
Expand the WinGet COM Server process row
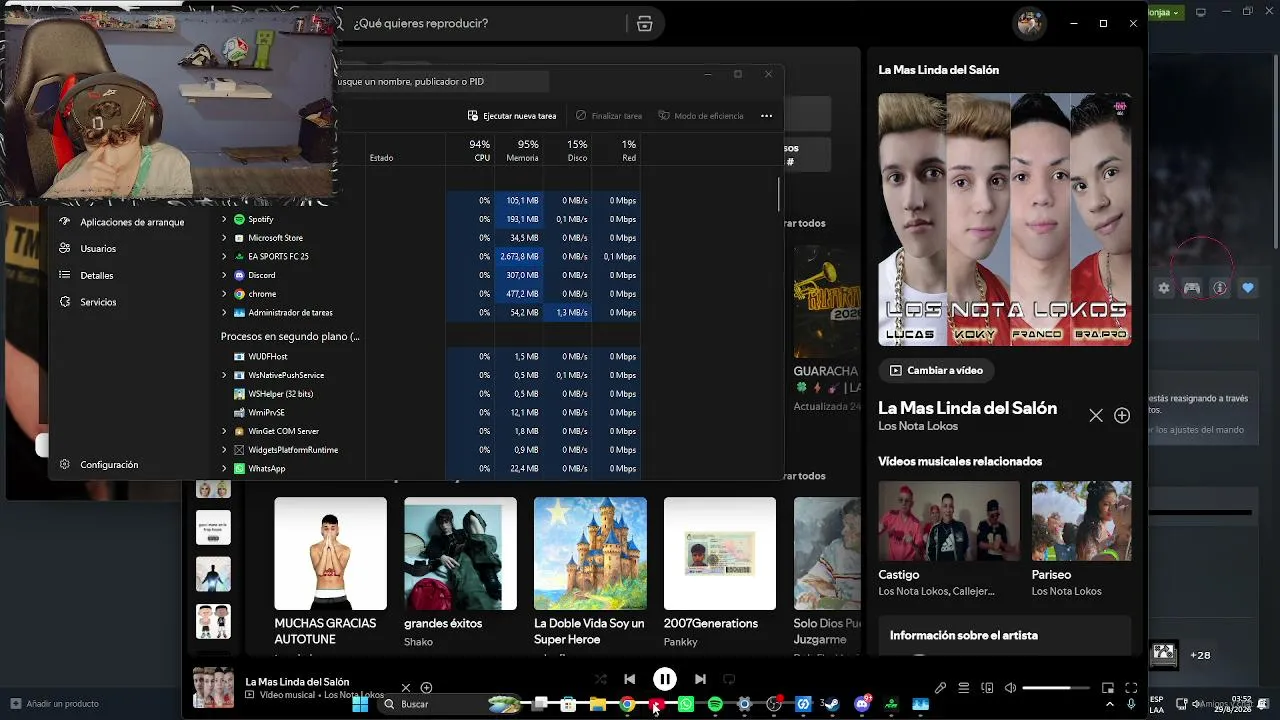tap(224, 431)
